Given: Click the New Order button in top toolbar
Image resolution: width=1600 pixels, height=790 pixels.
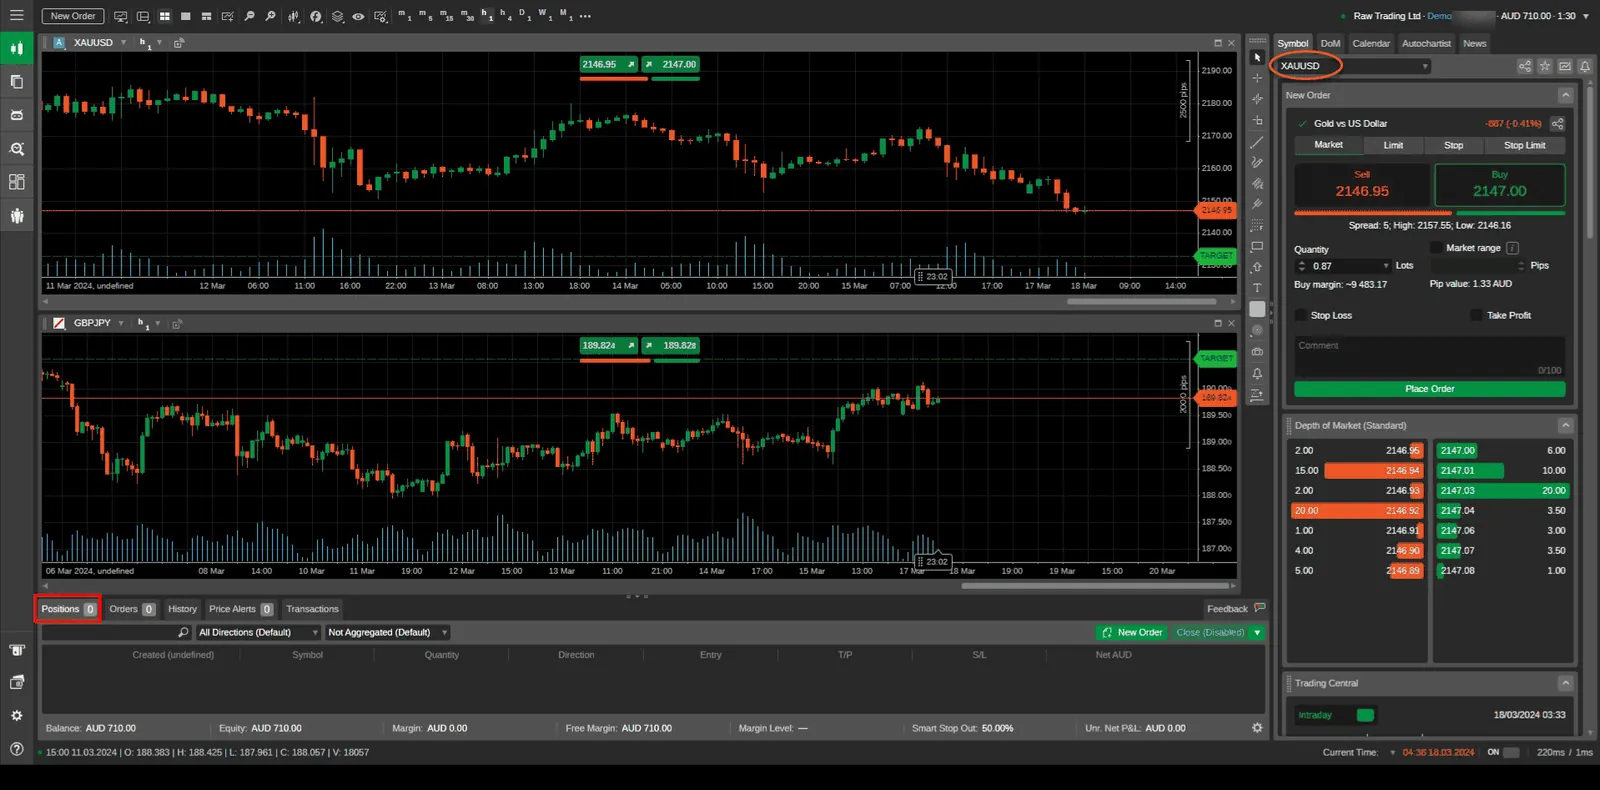Looking at the screenshot, I should coord(73,16).
